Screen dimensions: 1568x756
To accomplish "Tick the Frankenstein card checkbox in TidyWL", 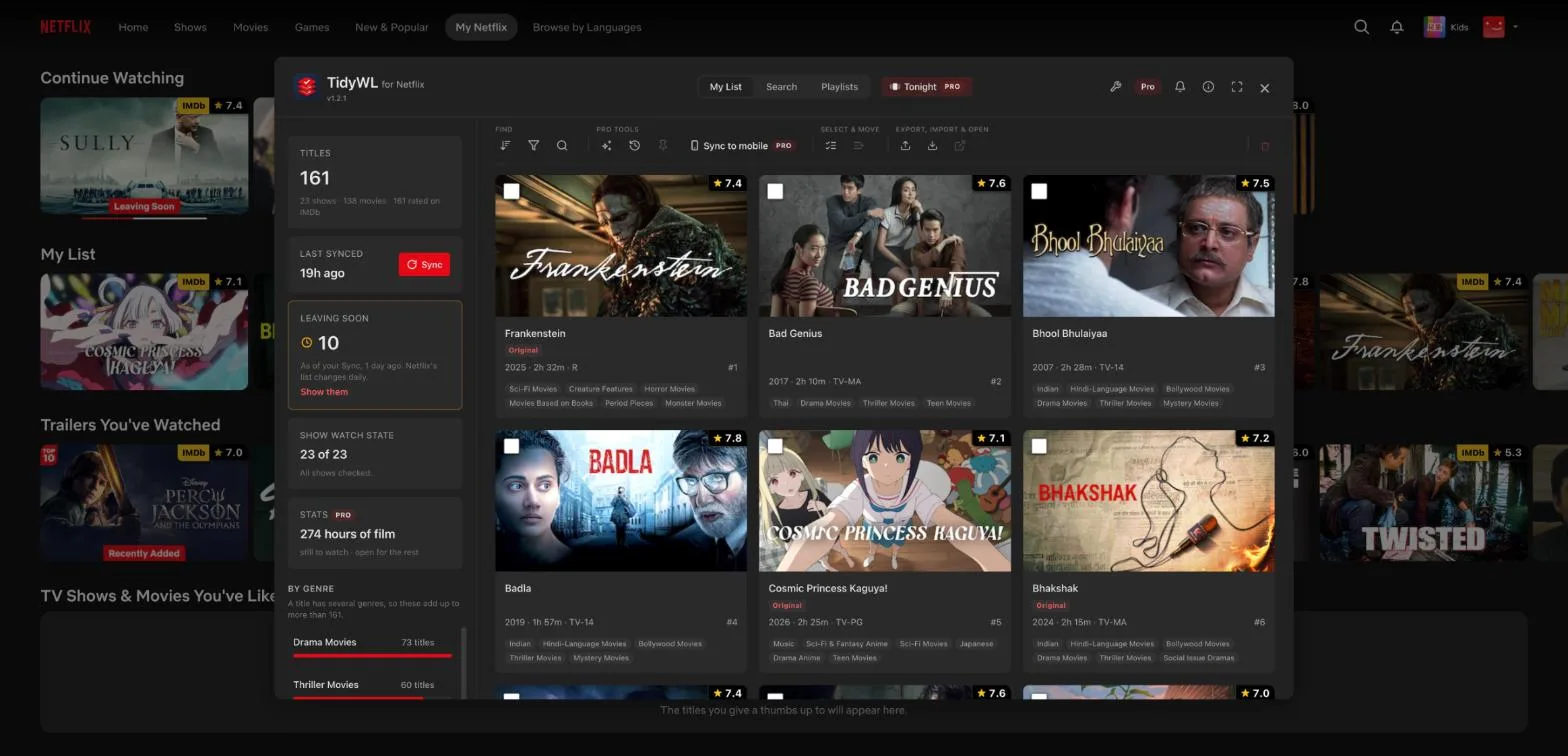I will pos(511,191).
